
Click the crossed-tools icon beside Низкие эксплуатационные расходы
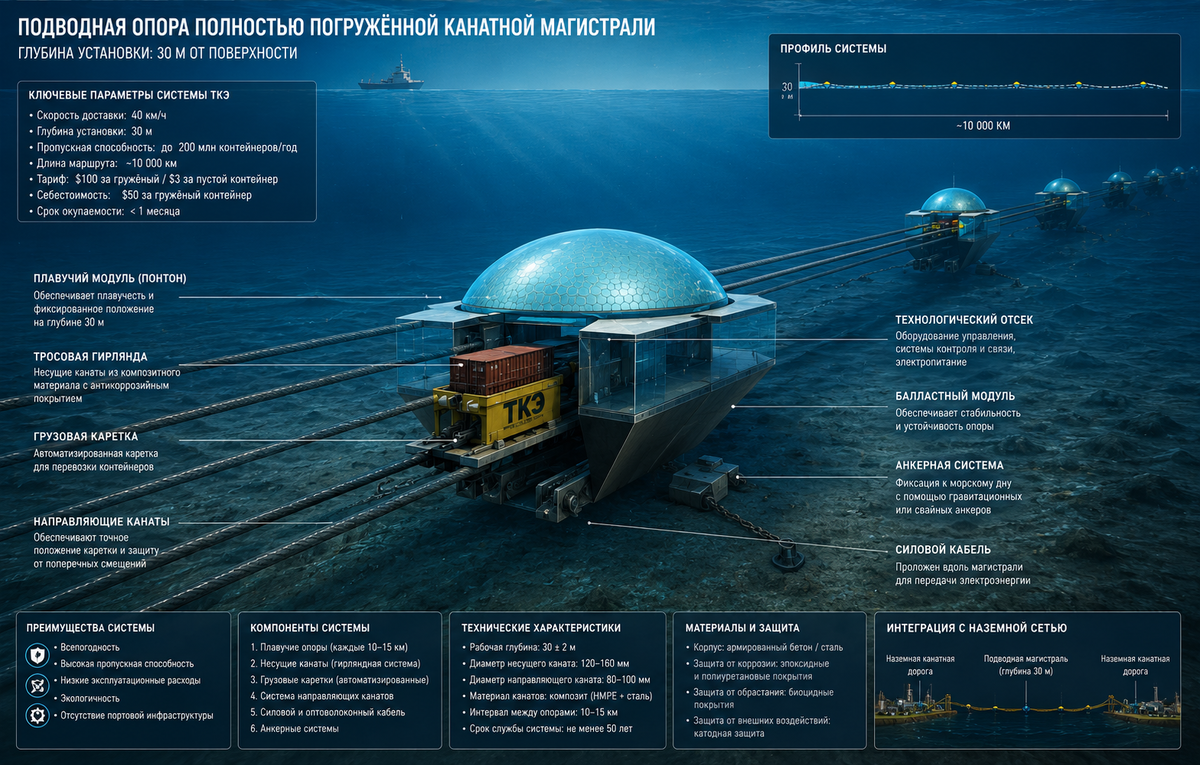click(37, 685)
